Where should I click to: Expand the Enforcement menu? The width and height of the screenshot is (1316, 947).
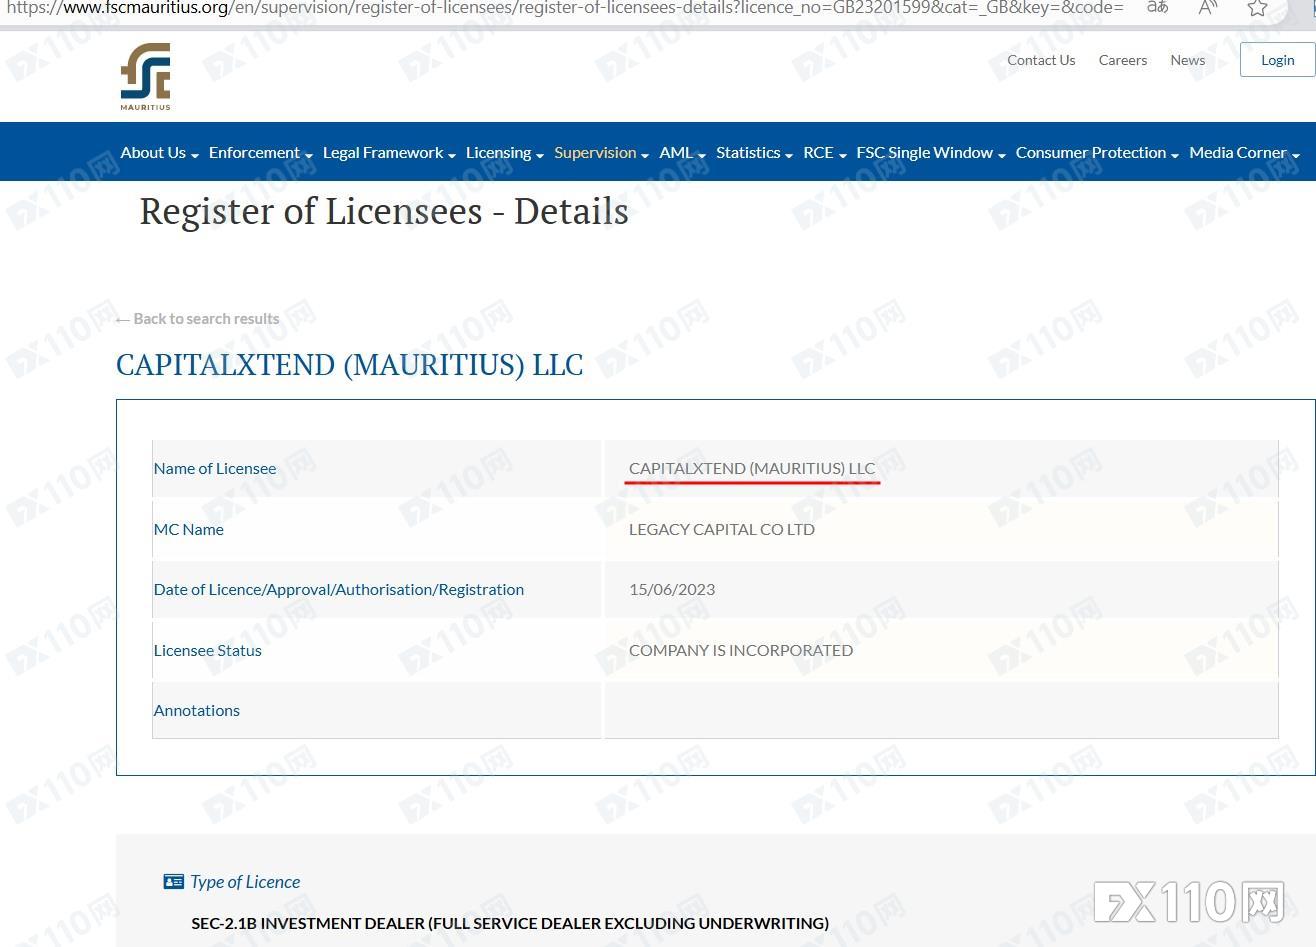[x=260, y=153]
